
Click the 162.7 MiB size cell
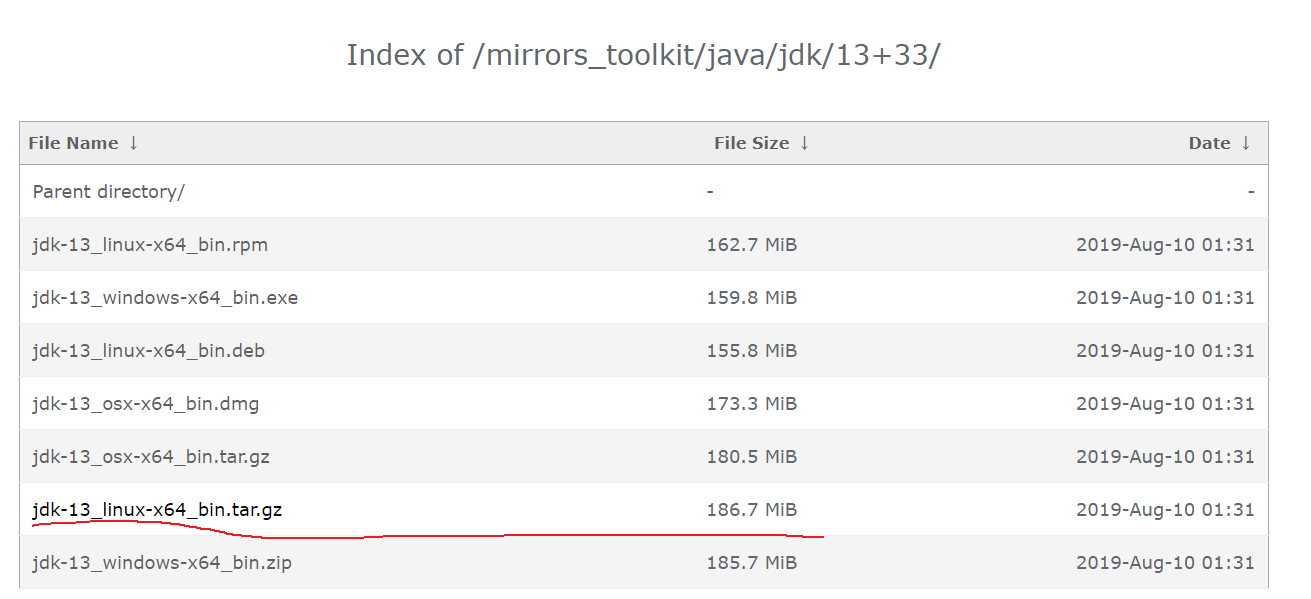[x=751, y=244]
